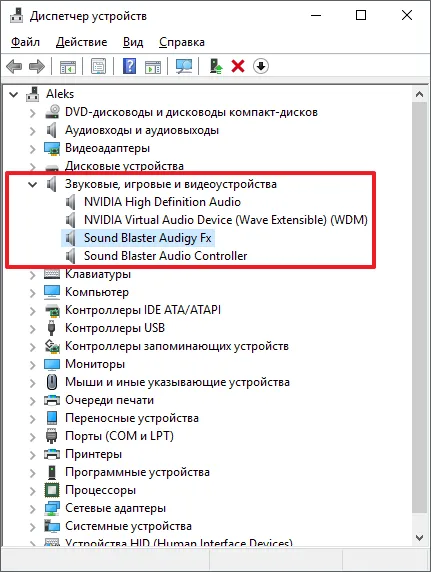The height and width of the screenshot is (572, 431).
Task: Open the Справка menu
Action: click(182, 42)
